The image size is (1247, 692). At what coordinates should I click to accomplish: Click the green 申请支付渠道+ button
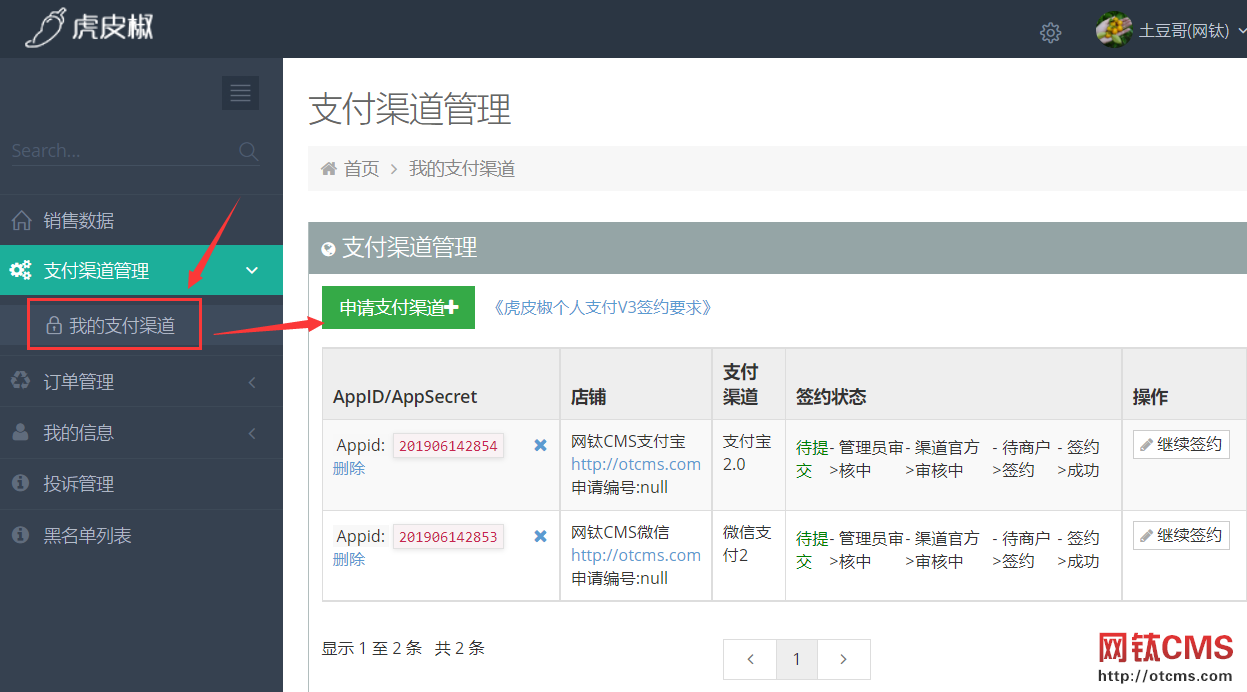(398, 307)
